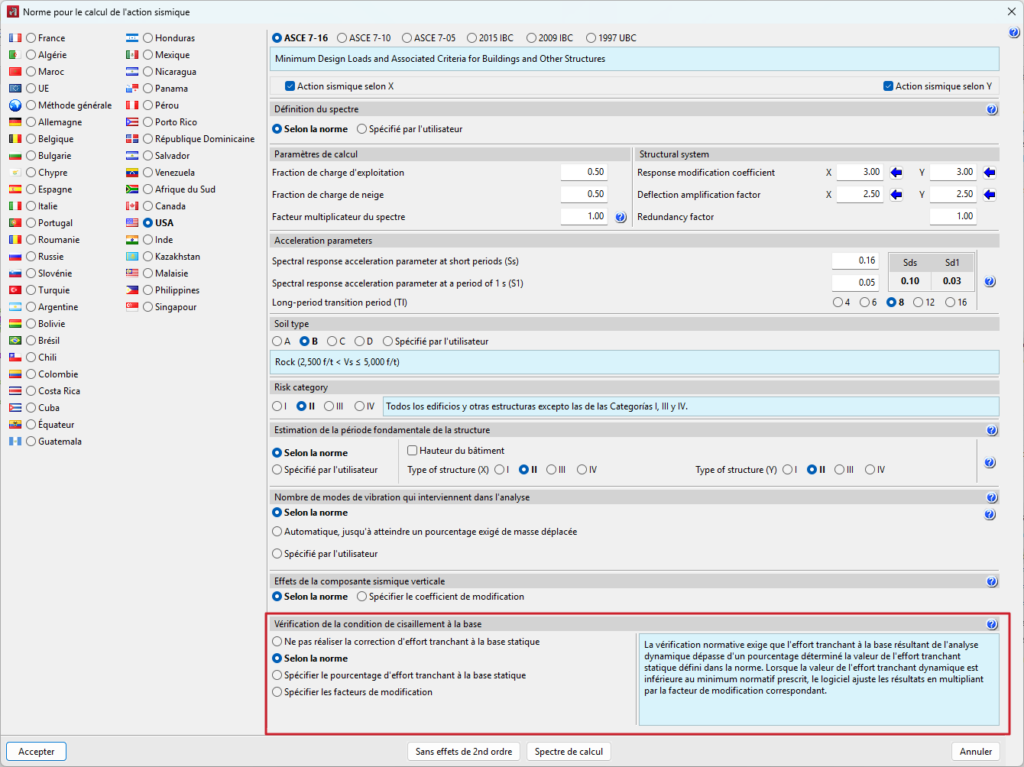Click the Philippines flag icon
The width and height of the screenshot is (1024, 767).
tap(132, 290)
